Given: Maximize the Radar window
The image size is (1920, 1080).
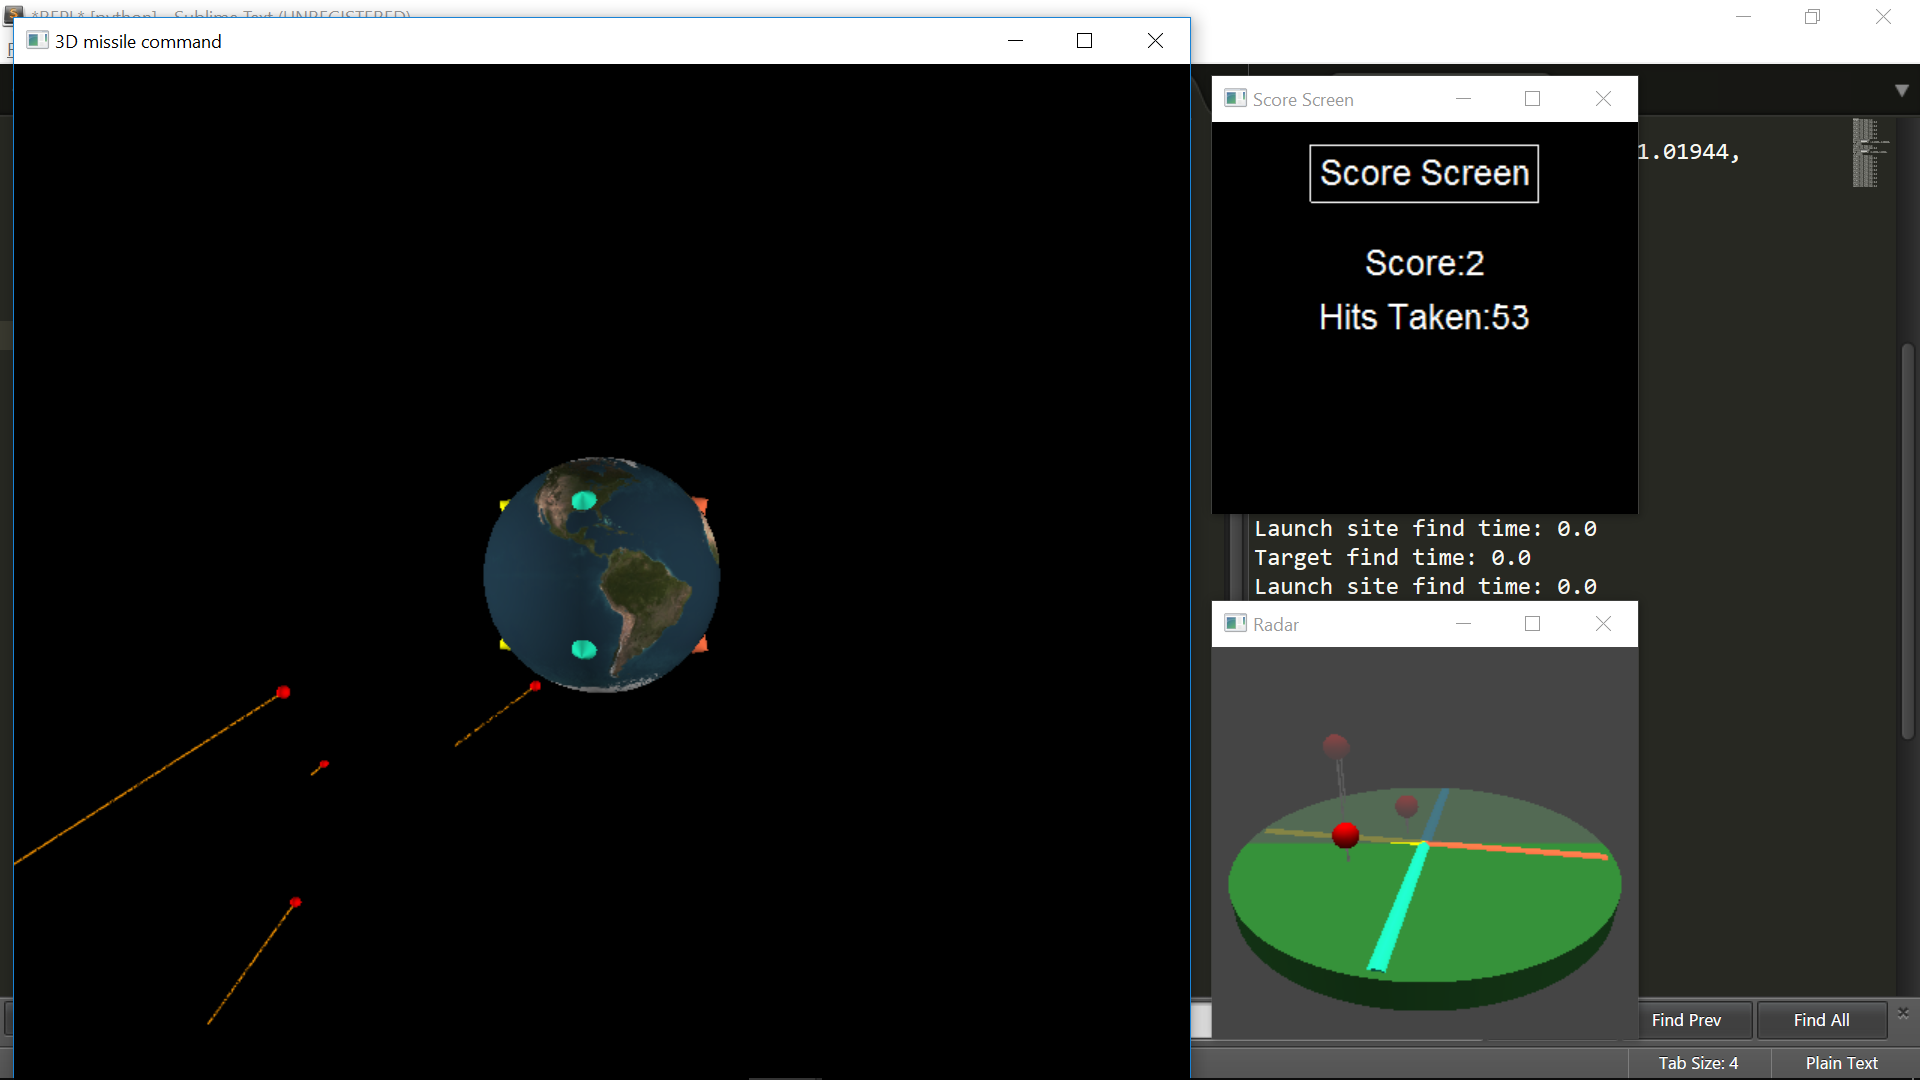Looking at the screenshot, I should pyautogui.click(x=1532, y=624).
